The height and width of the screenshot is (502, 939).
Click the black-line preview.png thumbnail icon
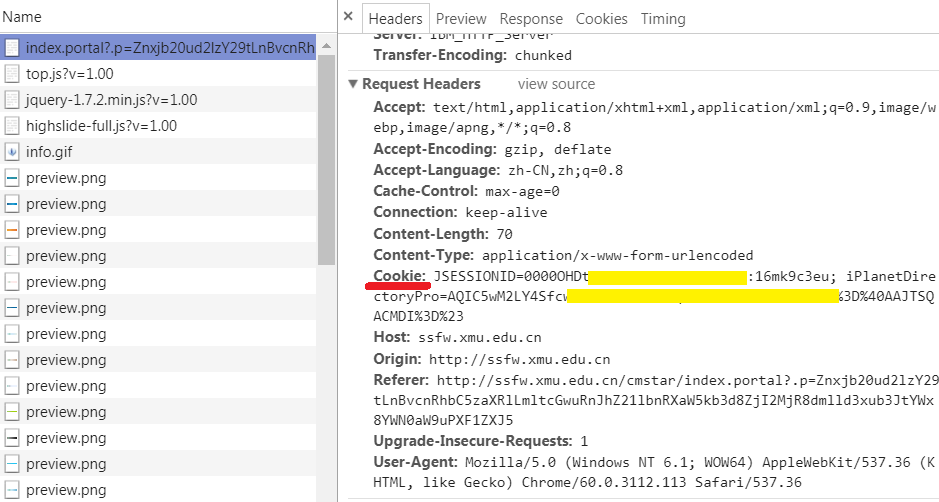(12, 438)
